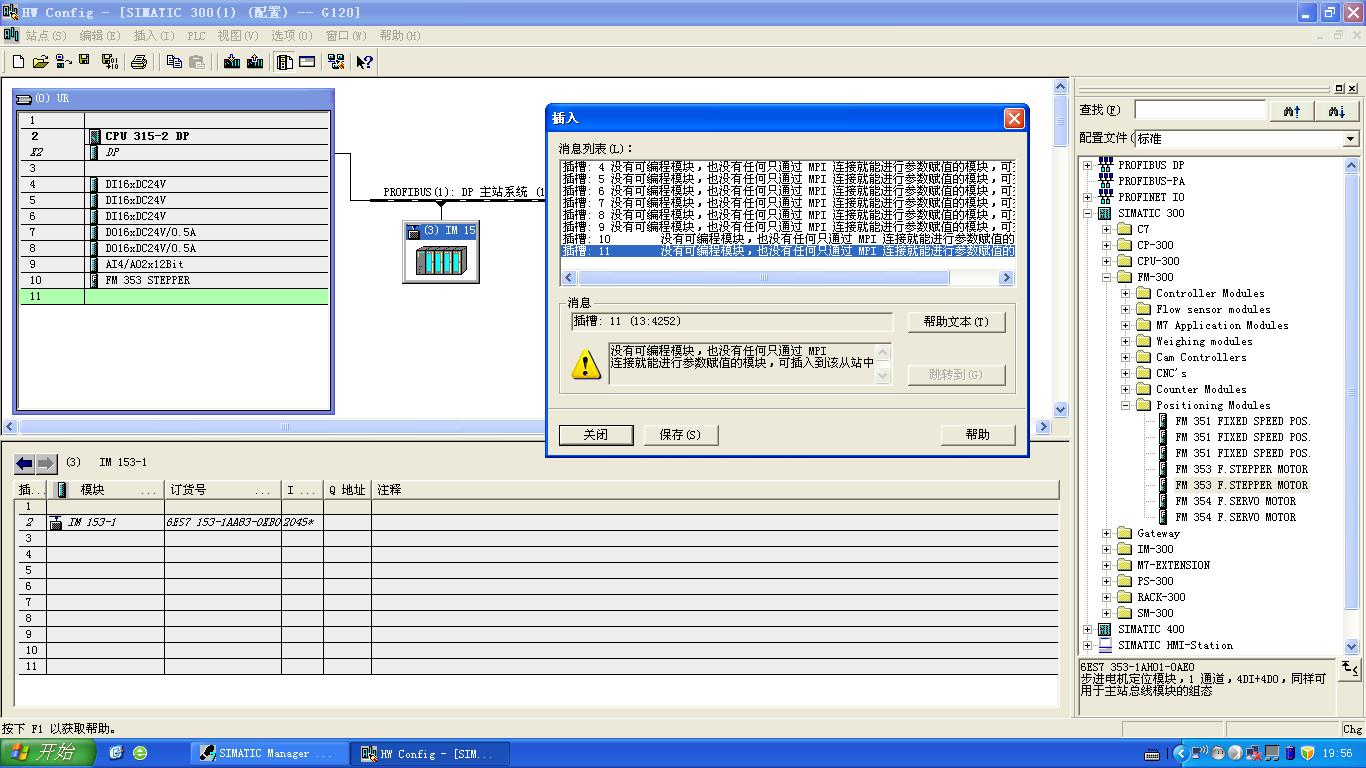This screenshot has height=768, width=1366.
Task: Open the 站点(S) menu
Action: coord(46,36)
